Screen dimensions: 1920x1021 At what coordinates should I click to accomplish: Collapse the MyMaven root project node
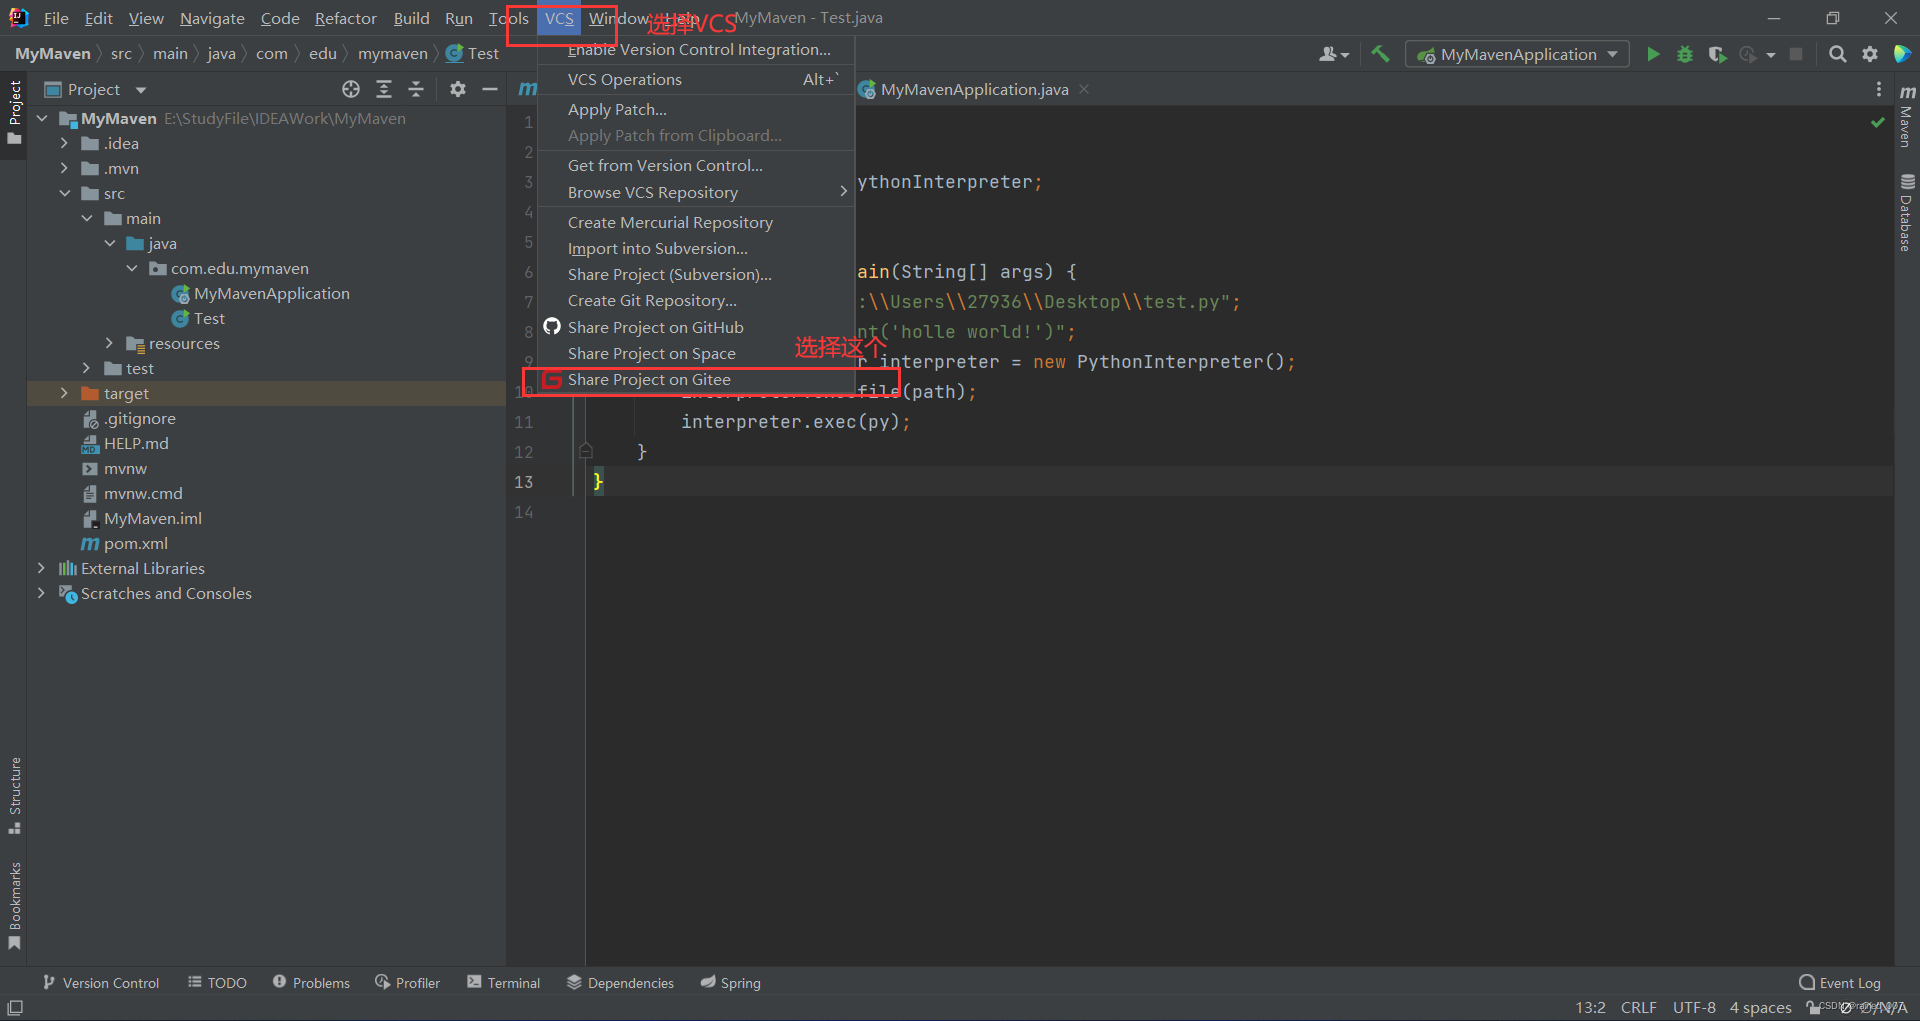(x=42, y=118)
